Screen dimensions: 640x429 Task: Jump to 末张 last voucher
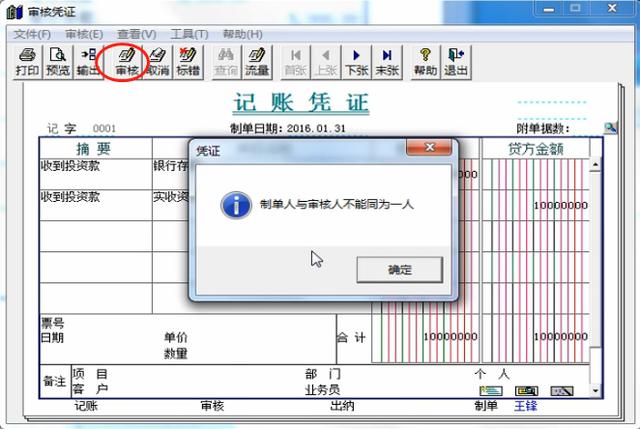(387, 62)
